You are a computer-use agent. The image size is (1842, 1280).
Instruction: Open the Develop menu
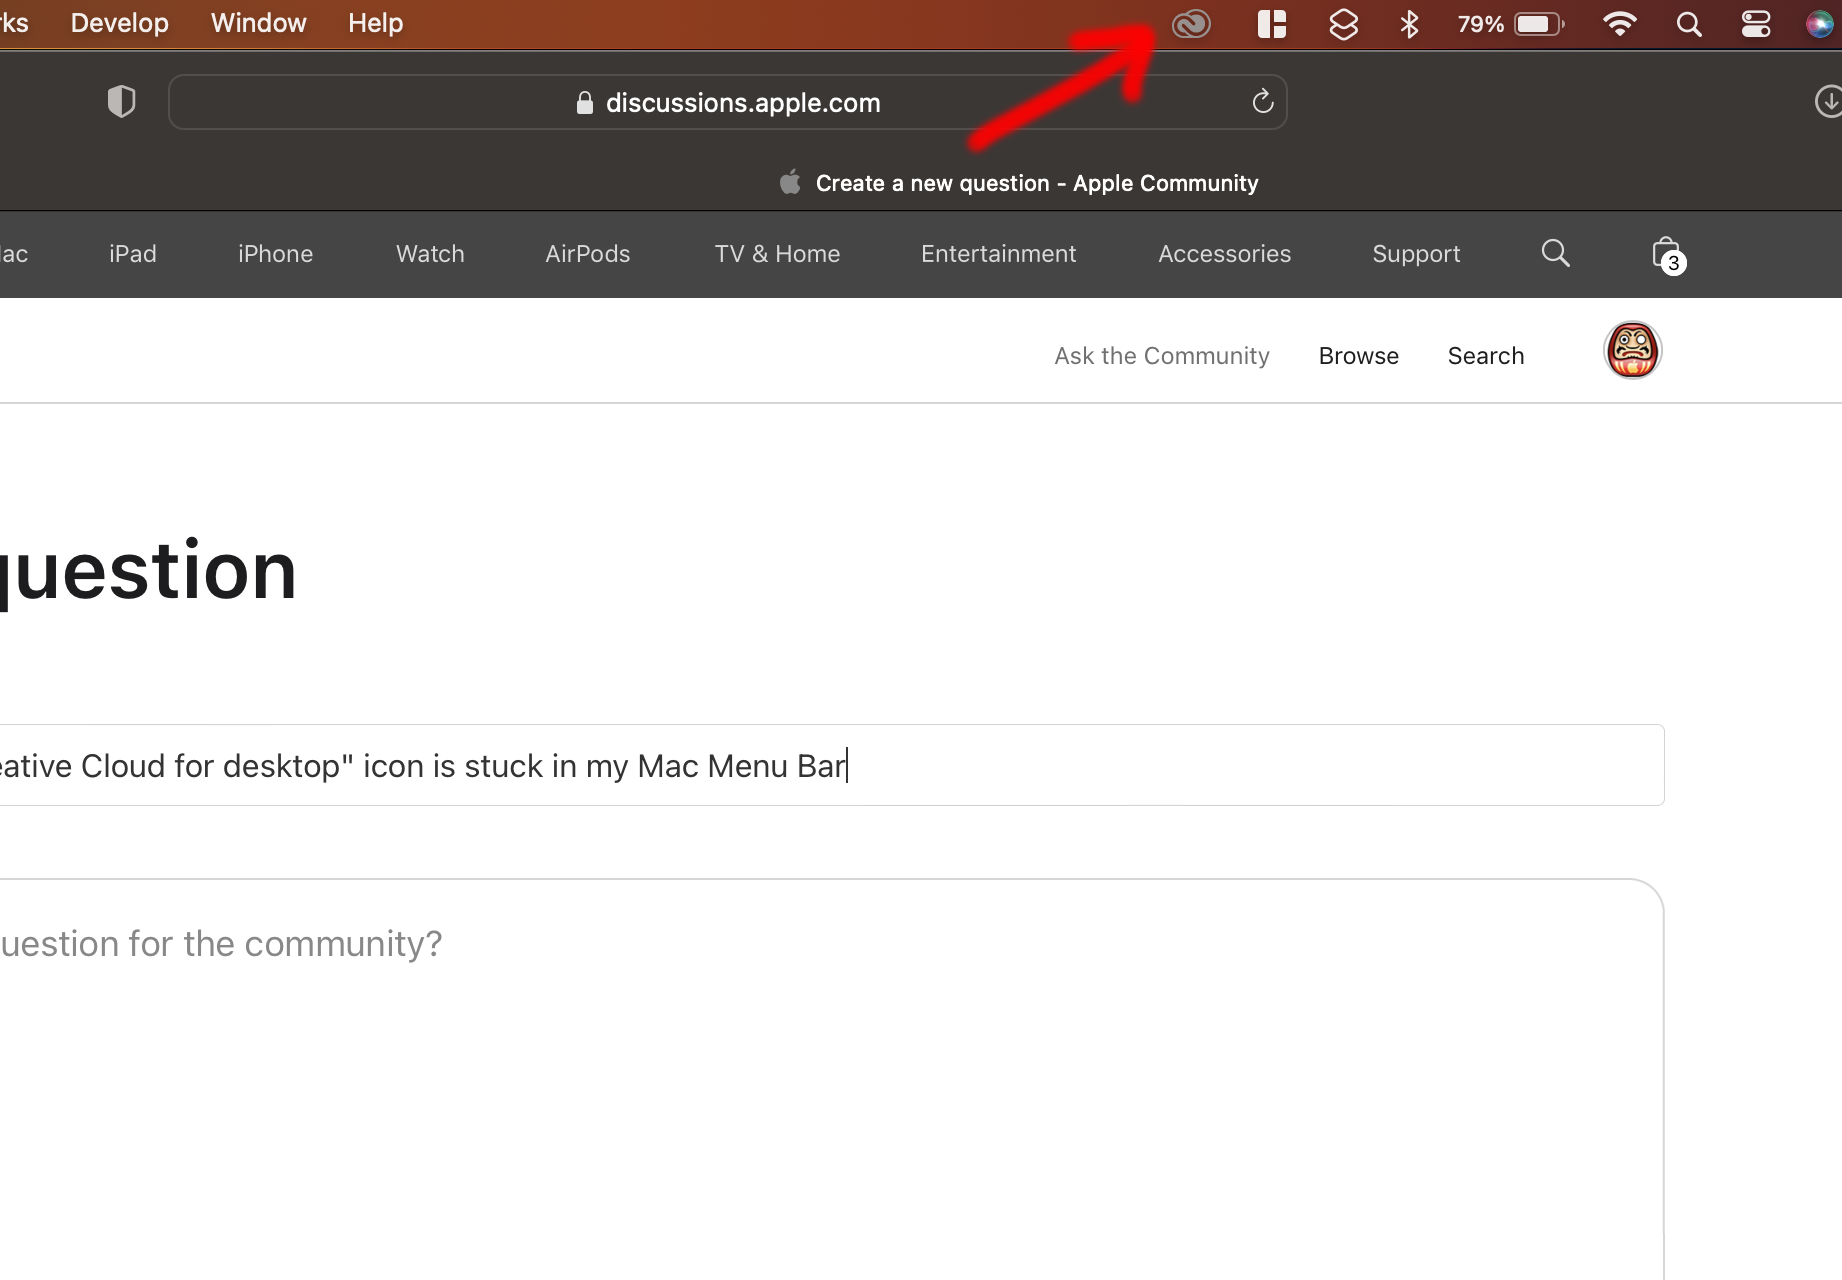pyautogui.click(x=120, y=23)
